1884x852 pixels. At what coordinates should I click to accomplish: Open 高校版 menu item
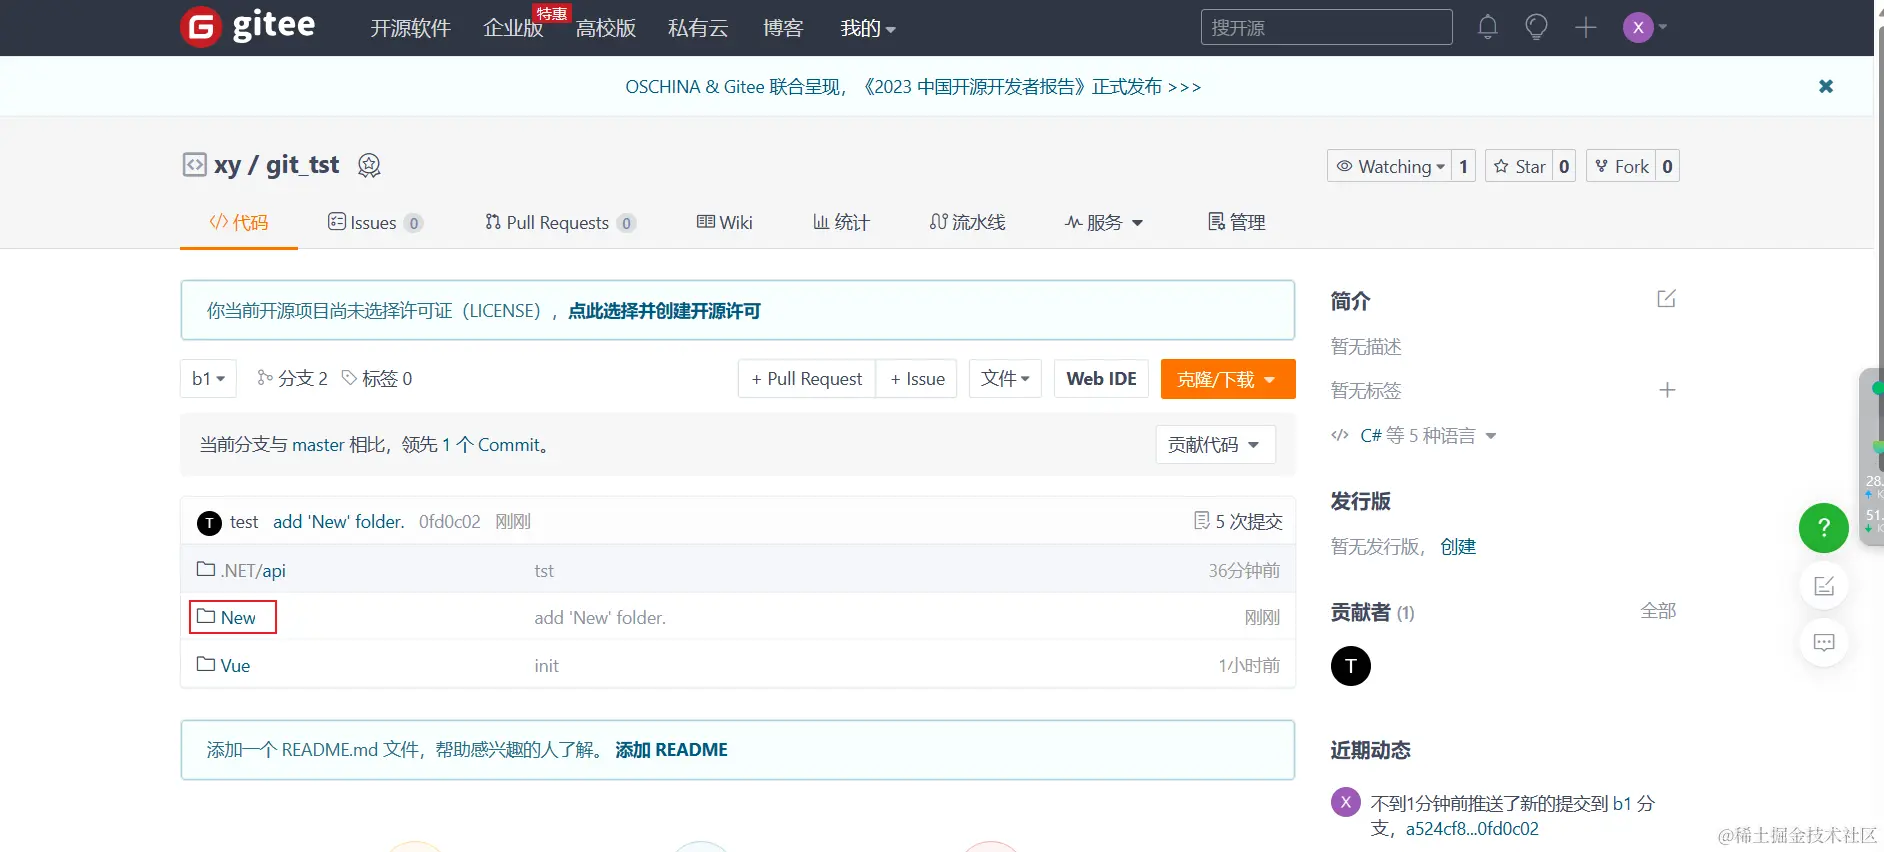tap(606, 28)
